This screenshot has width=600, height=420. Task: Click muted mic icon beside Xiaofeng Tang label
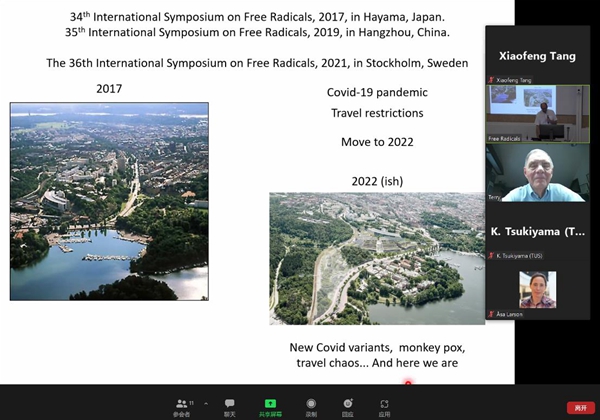point(491,78)
